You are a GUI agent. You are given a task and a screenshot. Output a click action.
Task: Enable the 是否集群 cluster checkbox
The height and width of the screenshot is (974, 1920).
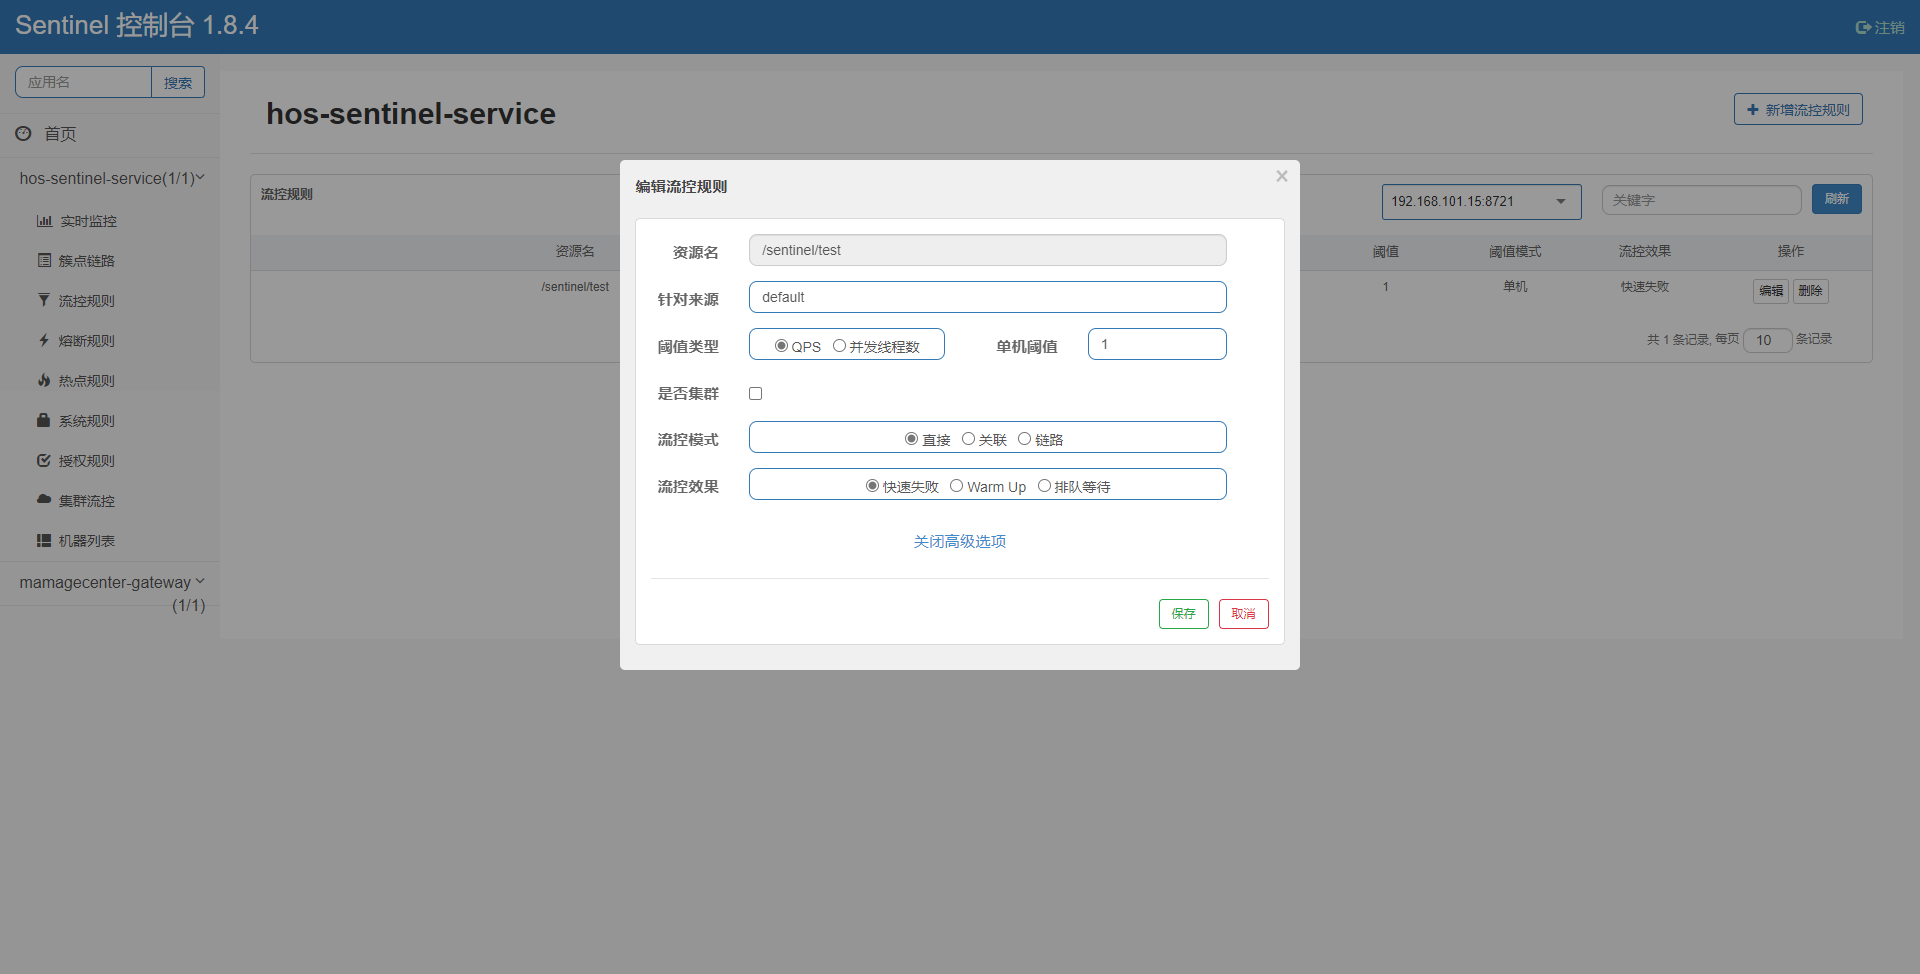[756, 394]
